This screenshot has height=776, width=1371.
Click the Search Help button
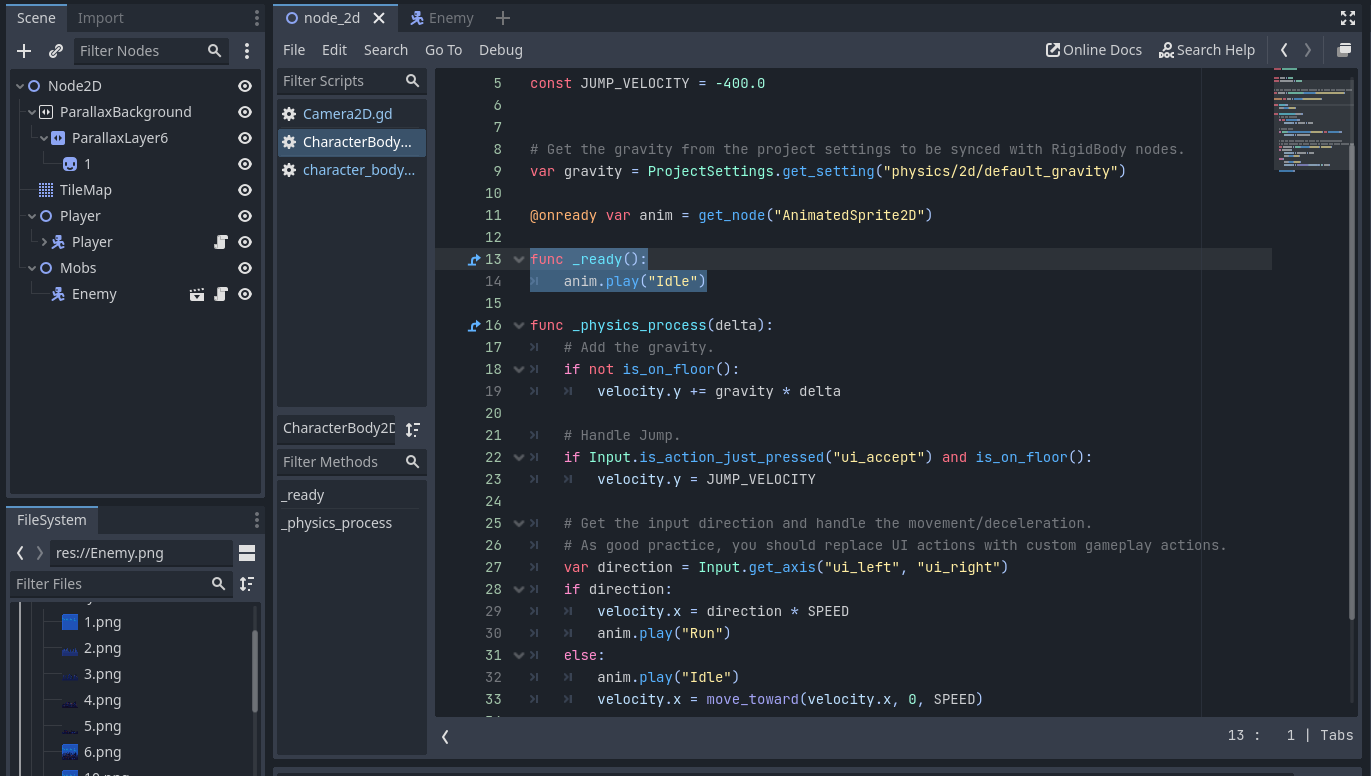coord(1206,50)
